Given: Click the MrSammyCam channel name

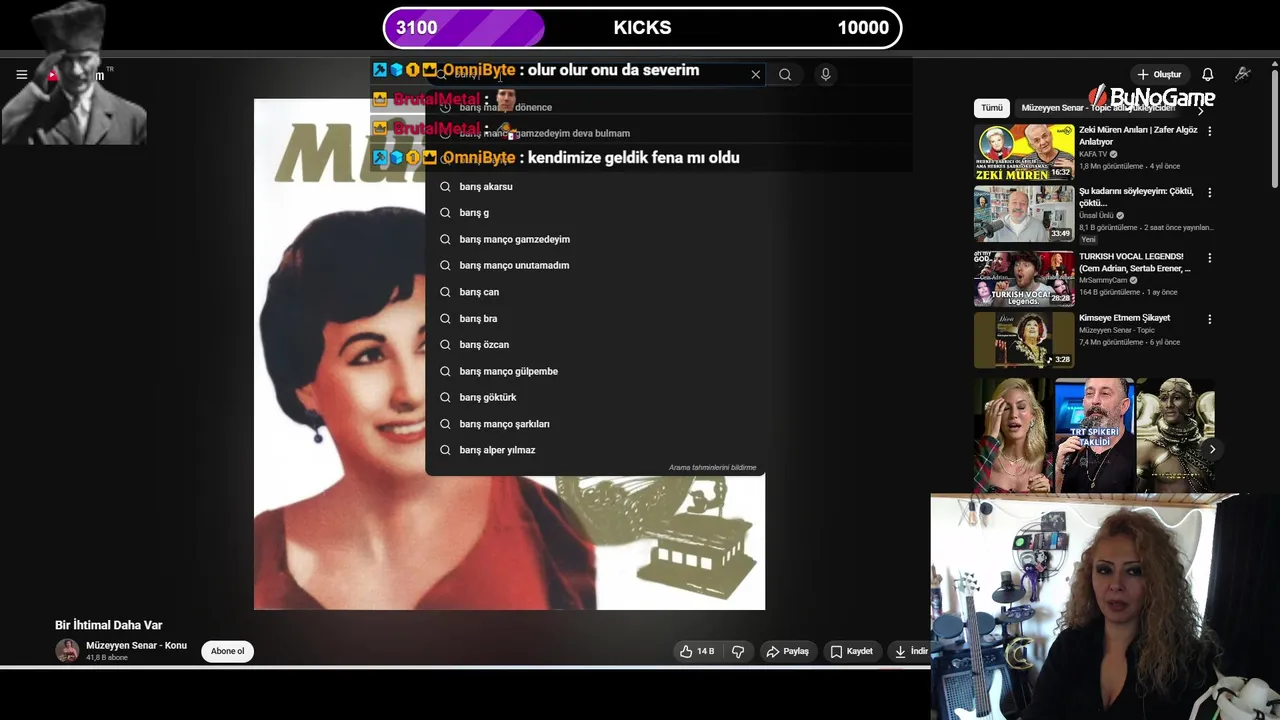Looking at the screenshot, I should coord(1103,280).
